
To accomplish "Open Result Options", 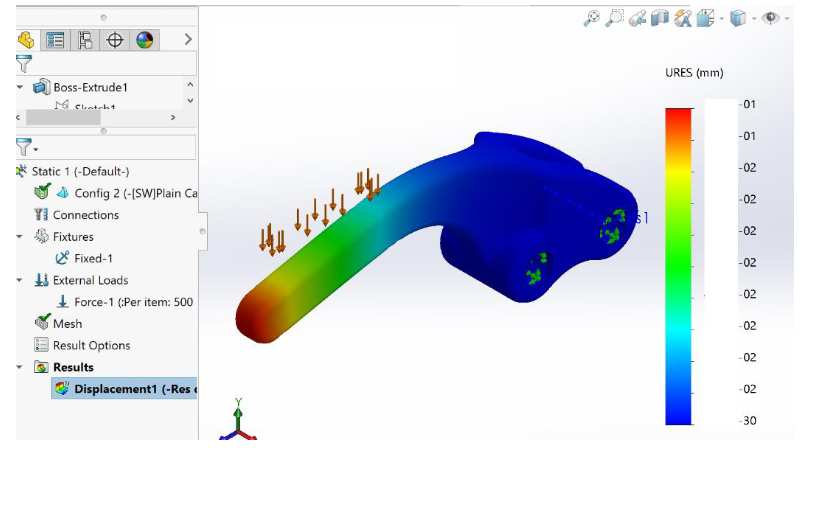I will point(91,345).
